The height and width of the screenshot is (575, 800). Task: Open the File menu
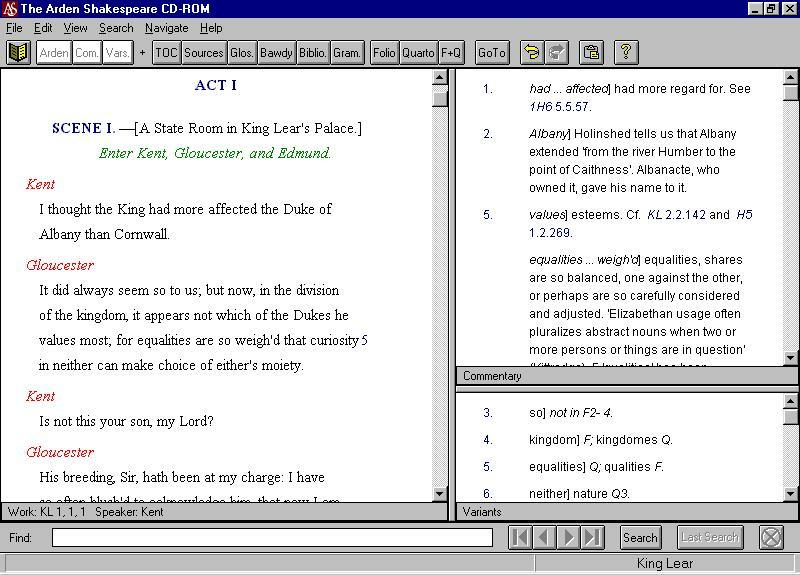pyautogui.click(x=14, y=28)
